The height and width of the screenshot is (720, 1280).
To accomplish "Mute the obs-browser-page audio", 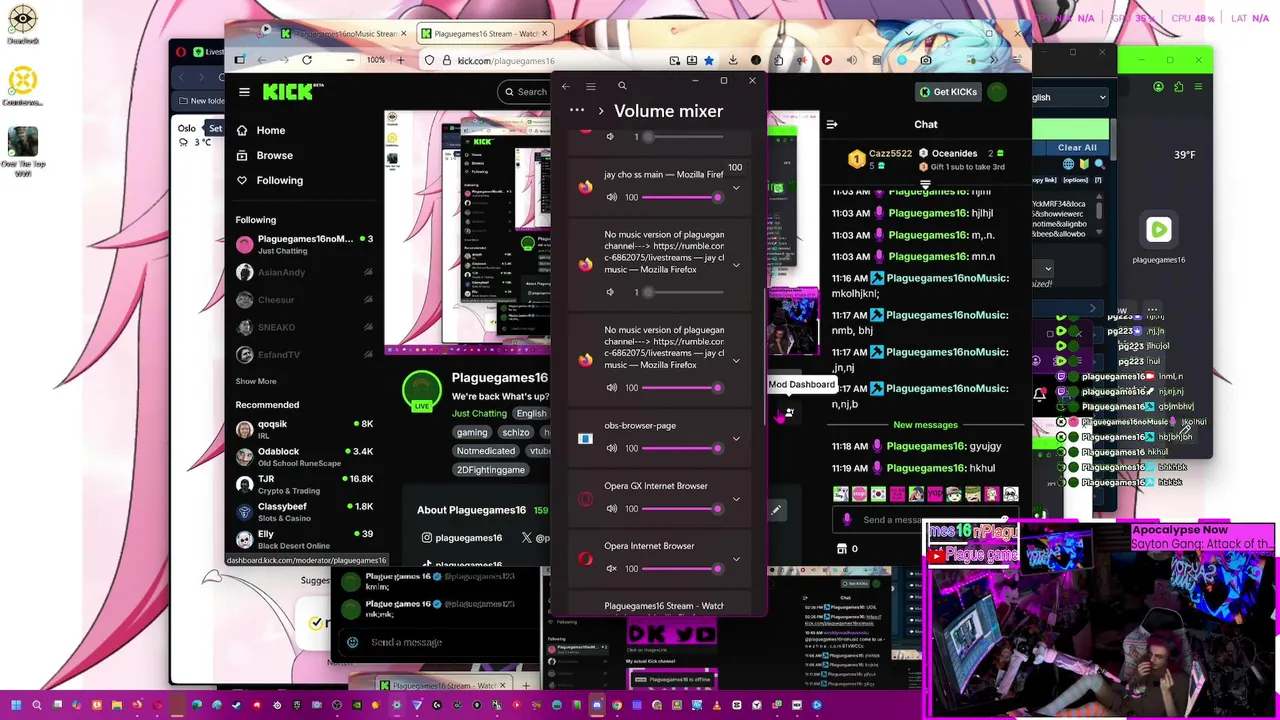I will [611, 448].
